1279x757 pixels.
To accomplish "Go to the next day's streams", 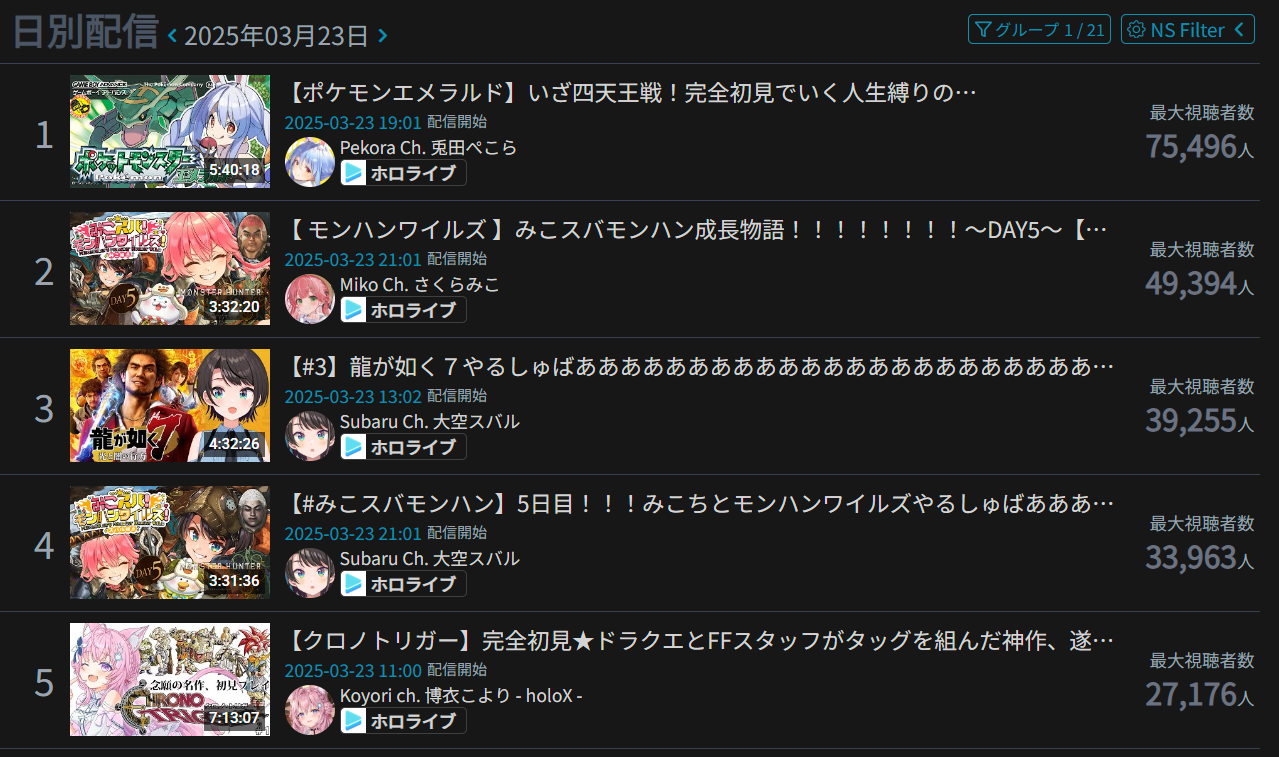I will 383,36.
